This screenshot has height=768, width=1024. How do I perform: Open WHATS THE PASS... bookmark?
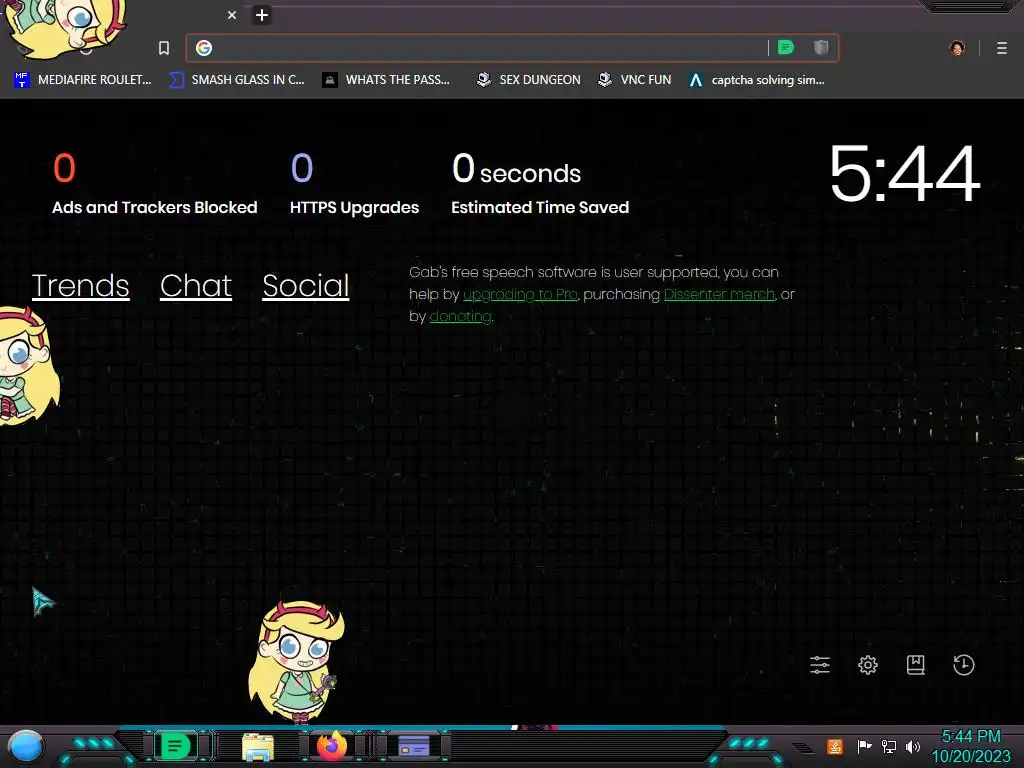(x=386, y=80)
